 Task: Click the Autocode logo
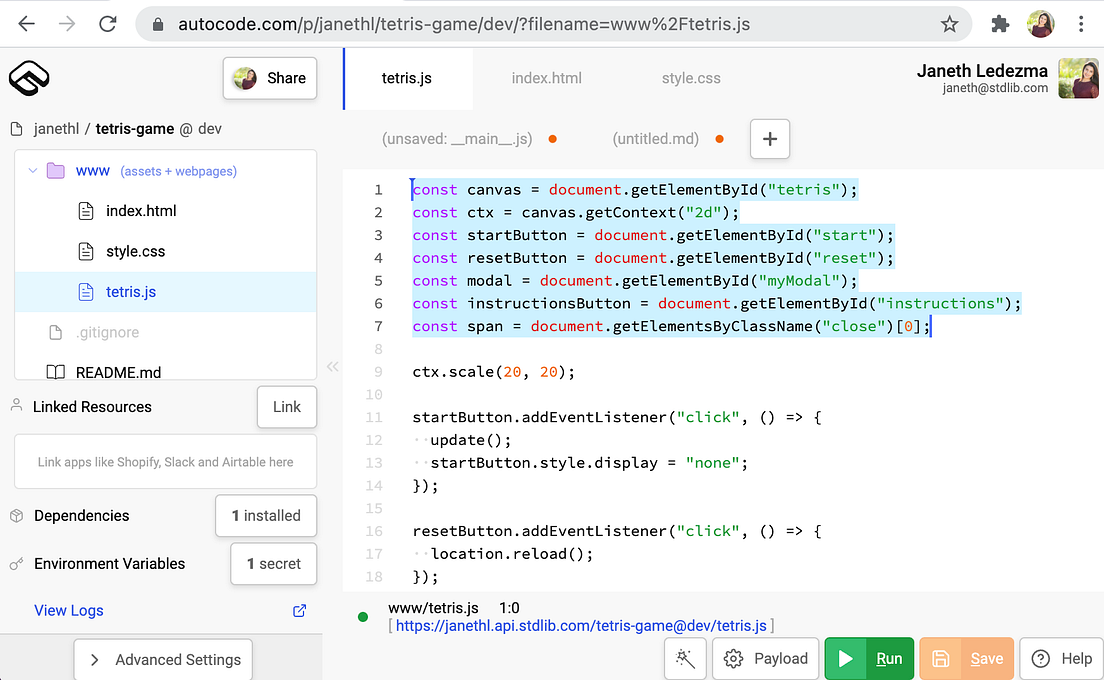pyautogui.click(x=29, y=78)
